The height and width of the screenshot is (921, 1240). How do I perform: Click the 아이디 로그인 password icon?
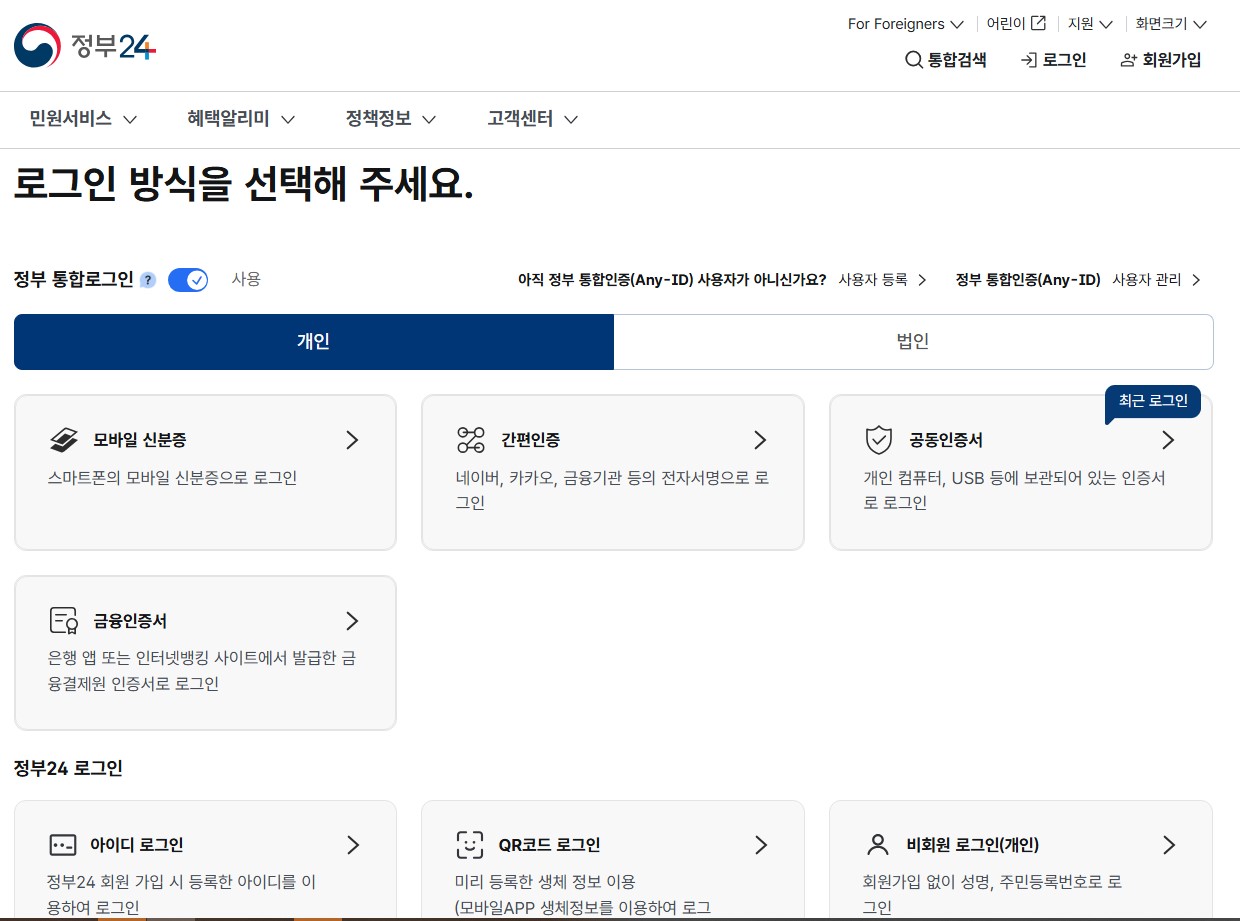pos(63,845)
